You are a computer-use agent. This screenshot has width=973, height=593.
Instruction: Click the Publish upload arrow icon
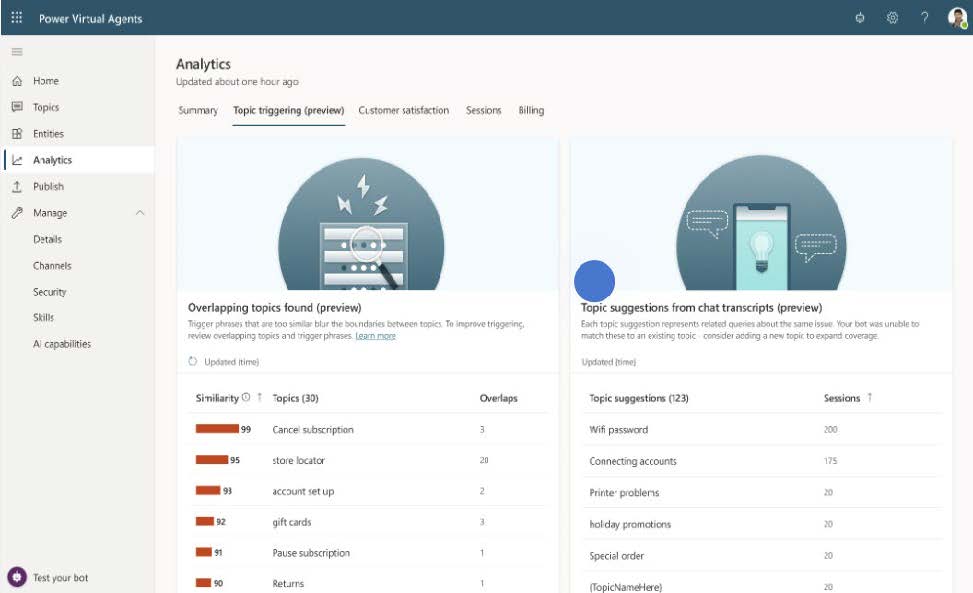pos(17,187)
